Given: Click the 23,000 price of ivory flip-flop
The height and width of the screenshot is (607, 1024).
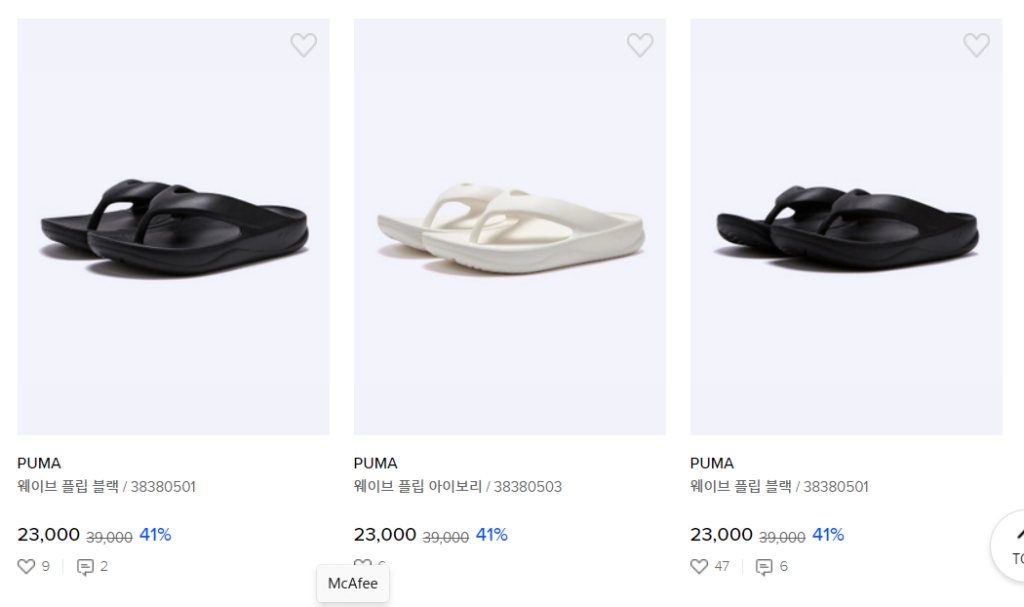Looking at the screenshot, I should tap(385, 535).
